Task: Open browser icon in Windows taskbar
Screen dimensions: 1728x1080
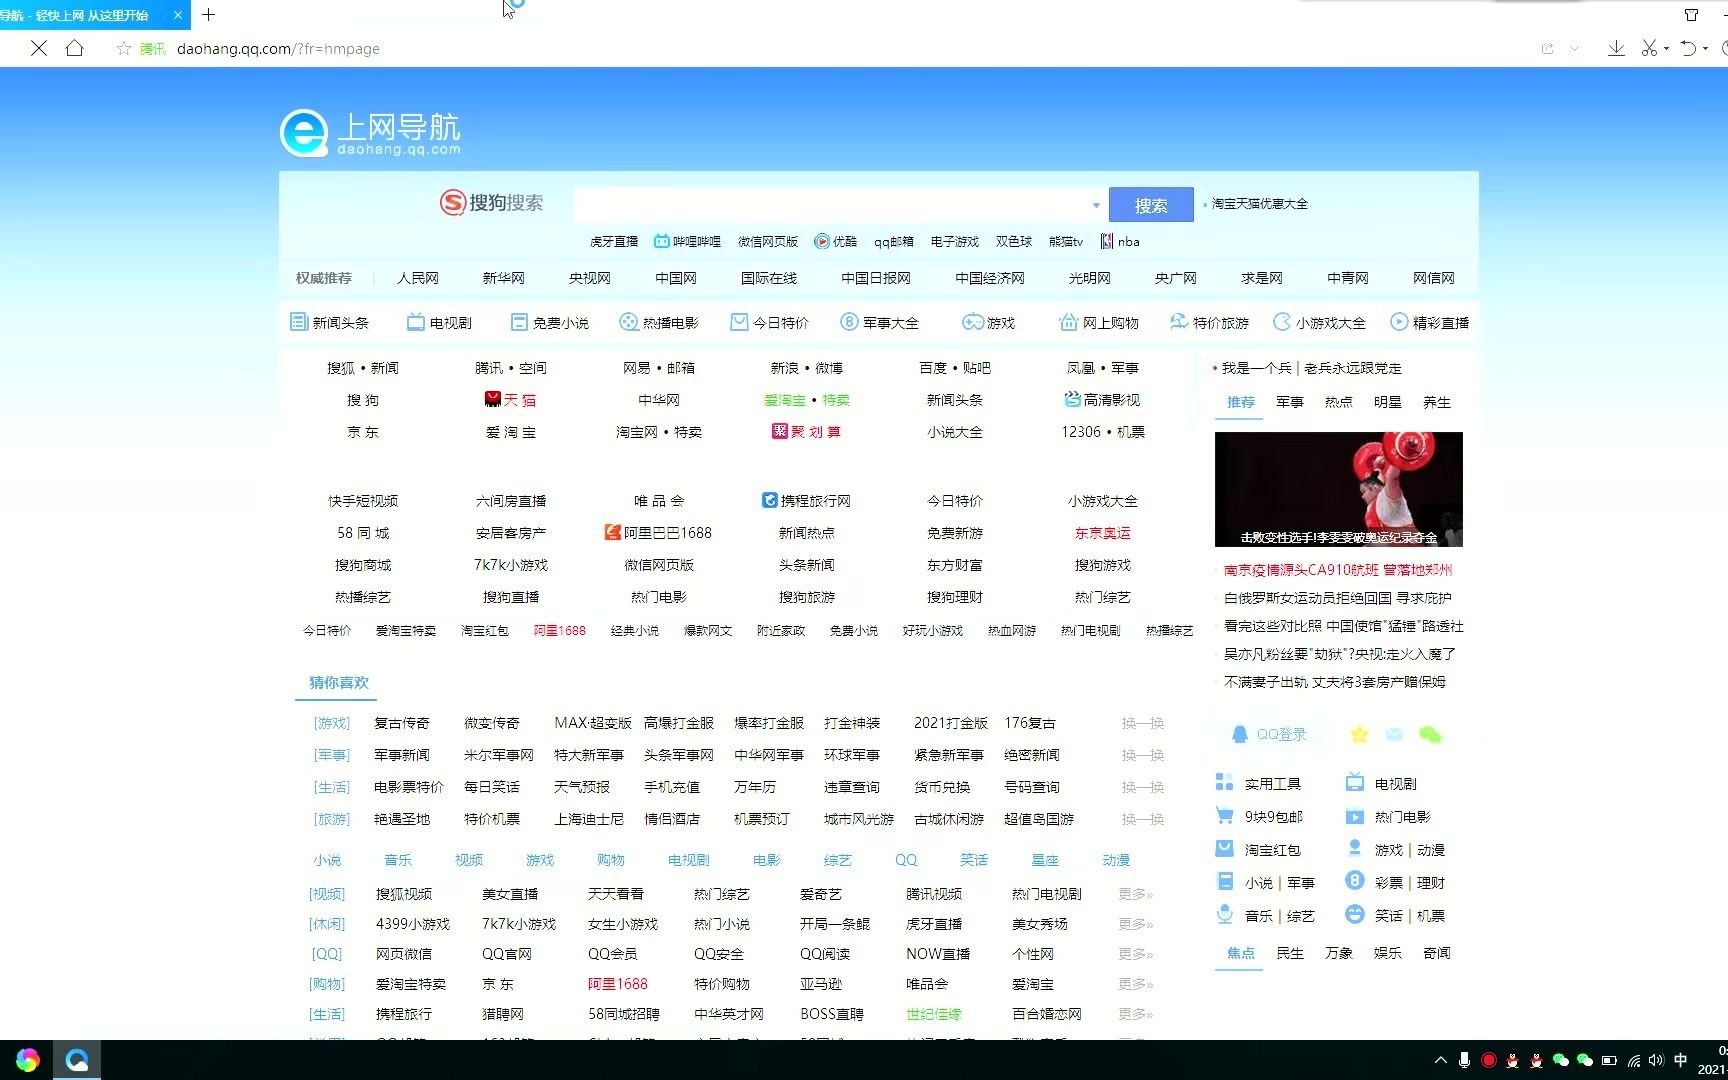Action: pyautogui.click(x=77, y=1060)
